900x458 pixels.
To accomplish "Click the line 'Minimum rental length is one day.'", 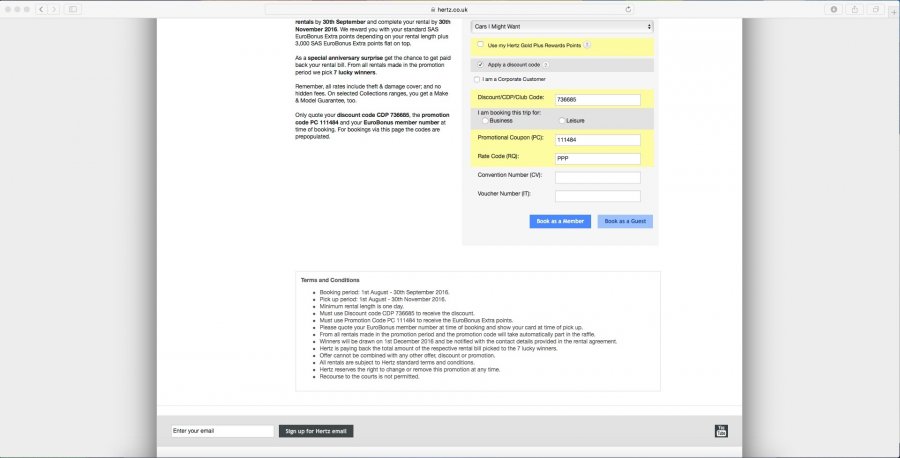I will click(362, 306).
